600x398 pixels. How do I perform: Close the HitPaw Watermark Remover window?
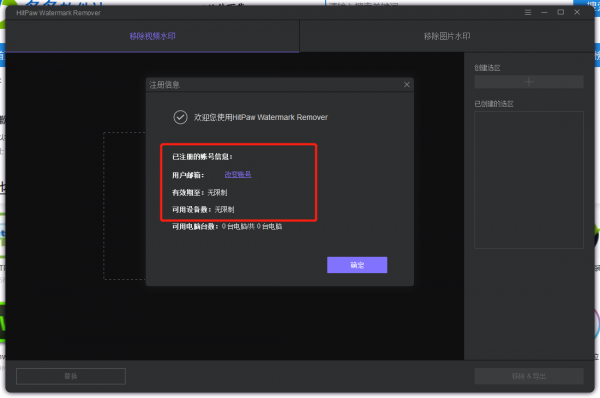point(577,12)
